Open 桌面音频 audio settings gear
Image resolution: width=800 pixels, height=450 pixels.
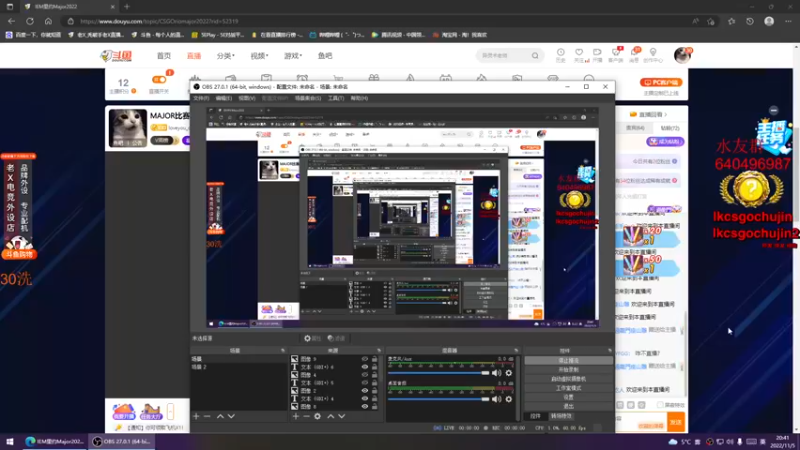pos(509,399)
